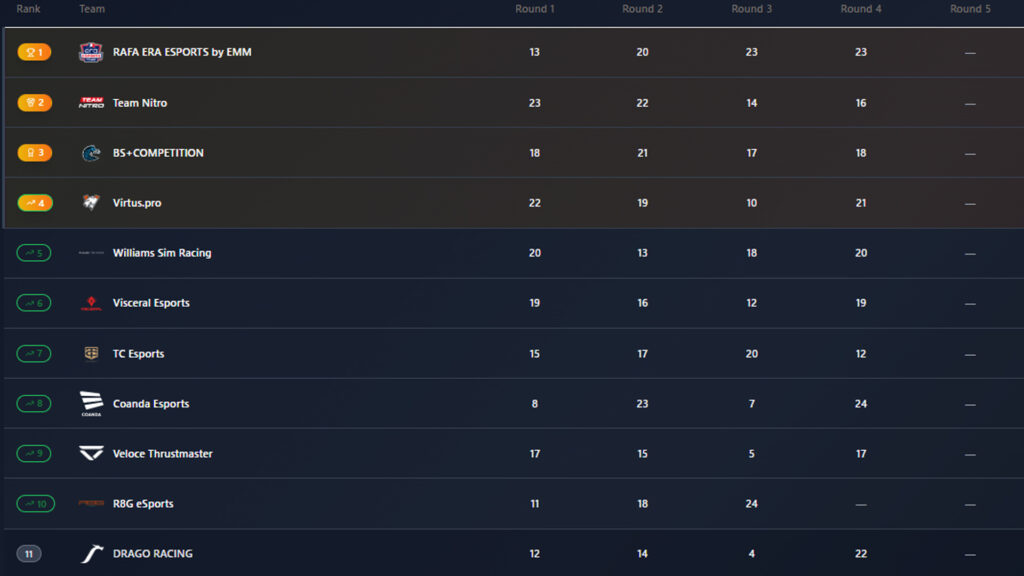Select the TC Esports shield logo
The width and height of the screenshot is (1024, 576).
(x=90, y=353)
